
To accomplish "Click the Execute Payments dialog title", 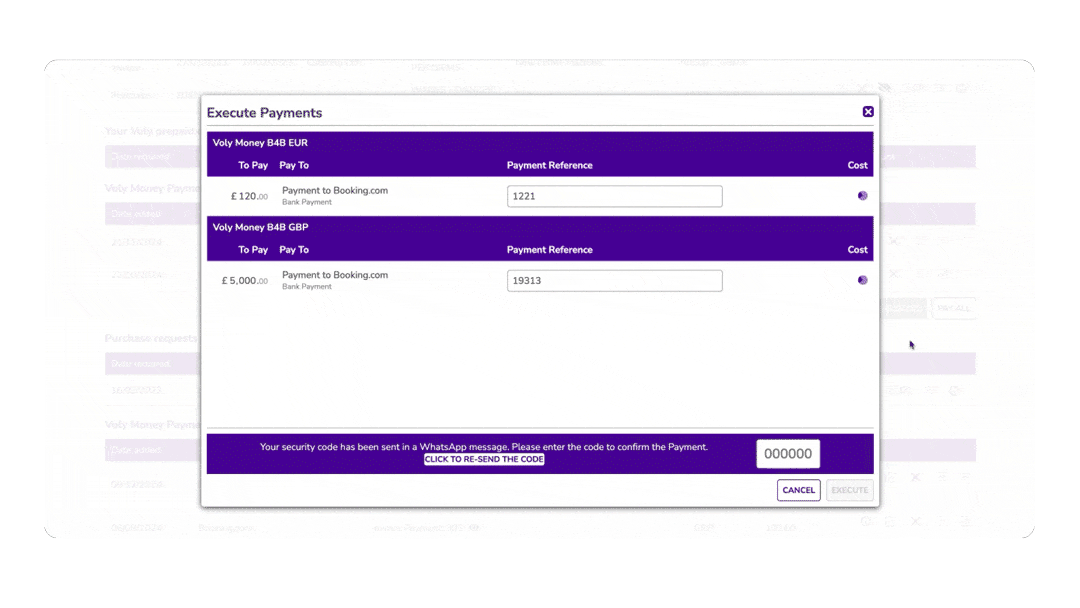I will click(264, 113).
